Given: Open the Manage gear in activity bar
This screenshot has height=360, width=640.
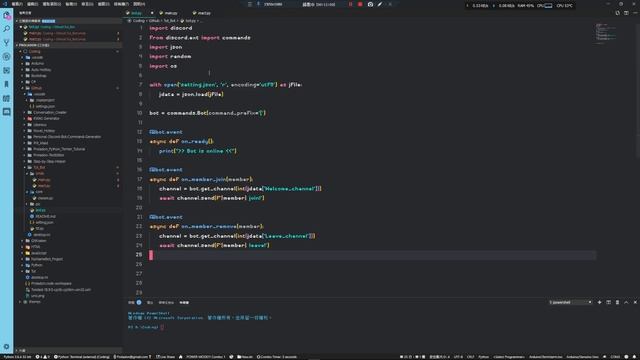Looking at the screenshot, I should (x=7, y=347).
